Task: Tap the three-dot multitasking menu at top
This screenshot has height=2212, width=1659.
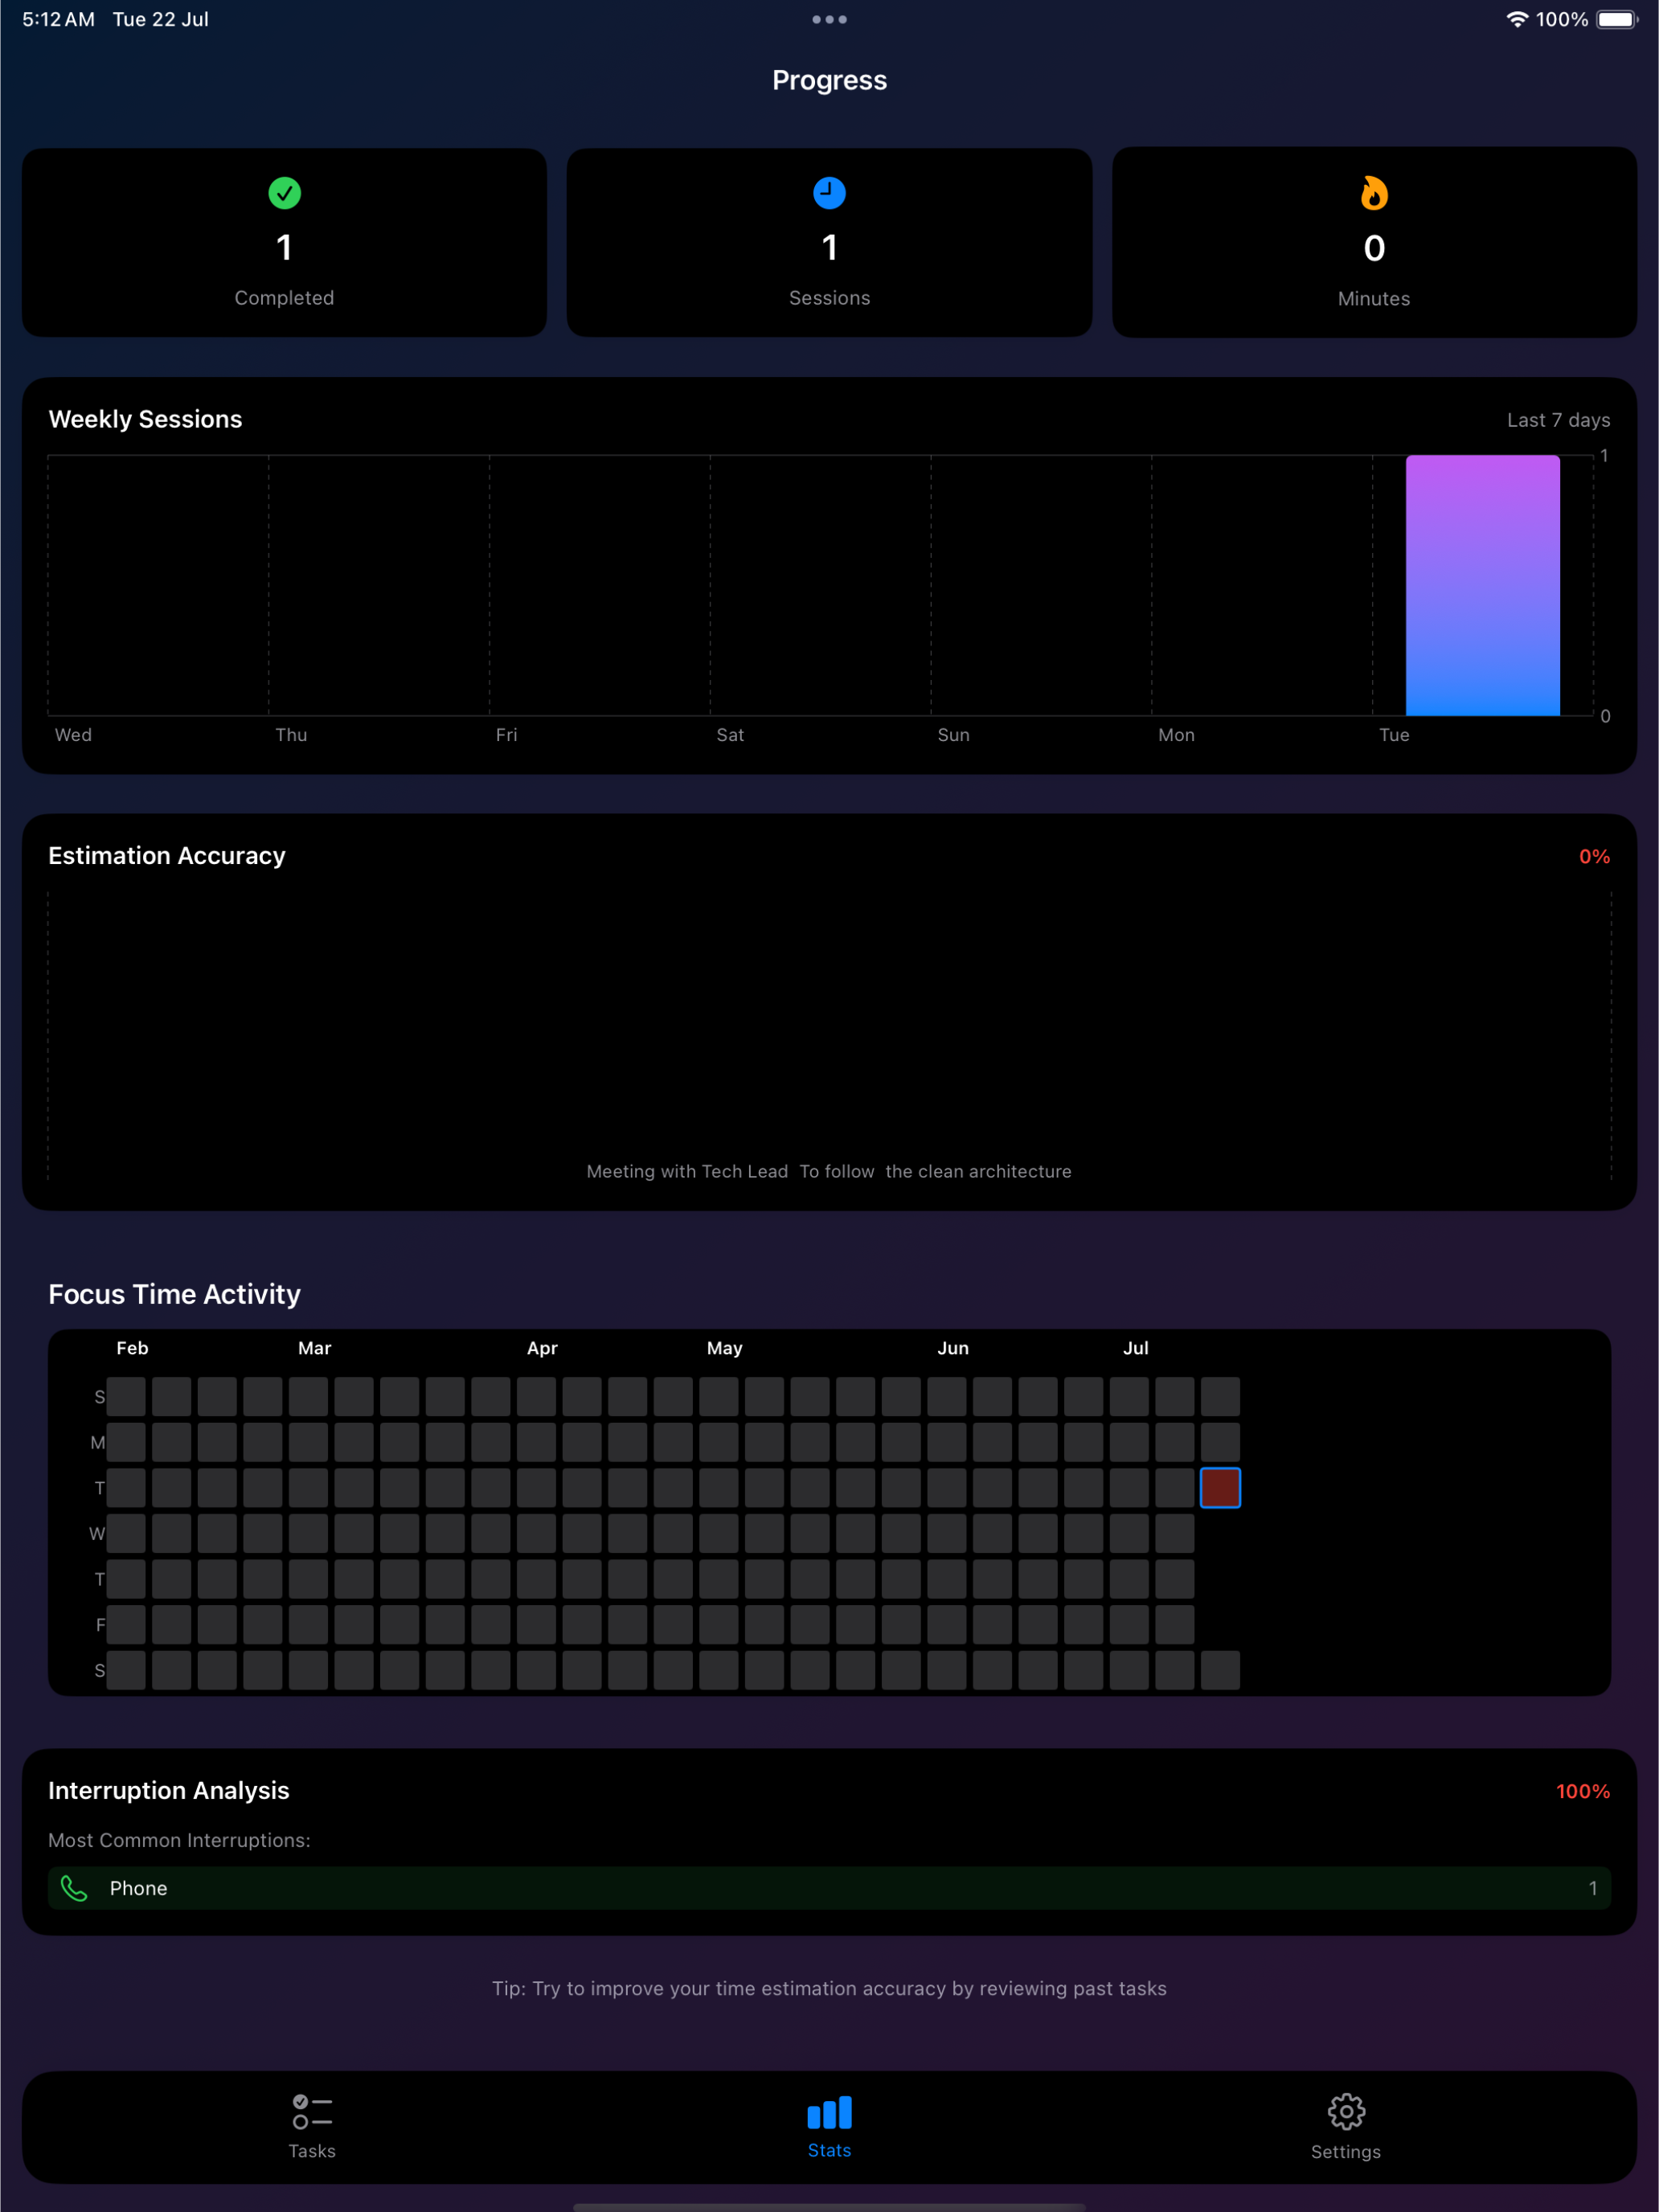Action: pyautogui.click(x=829, y=19)
